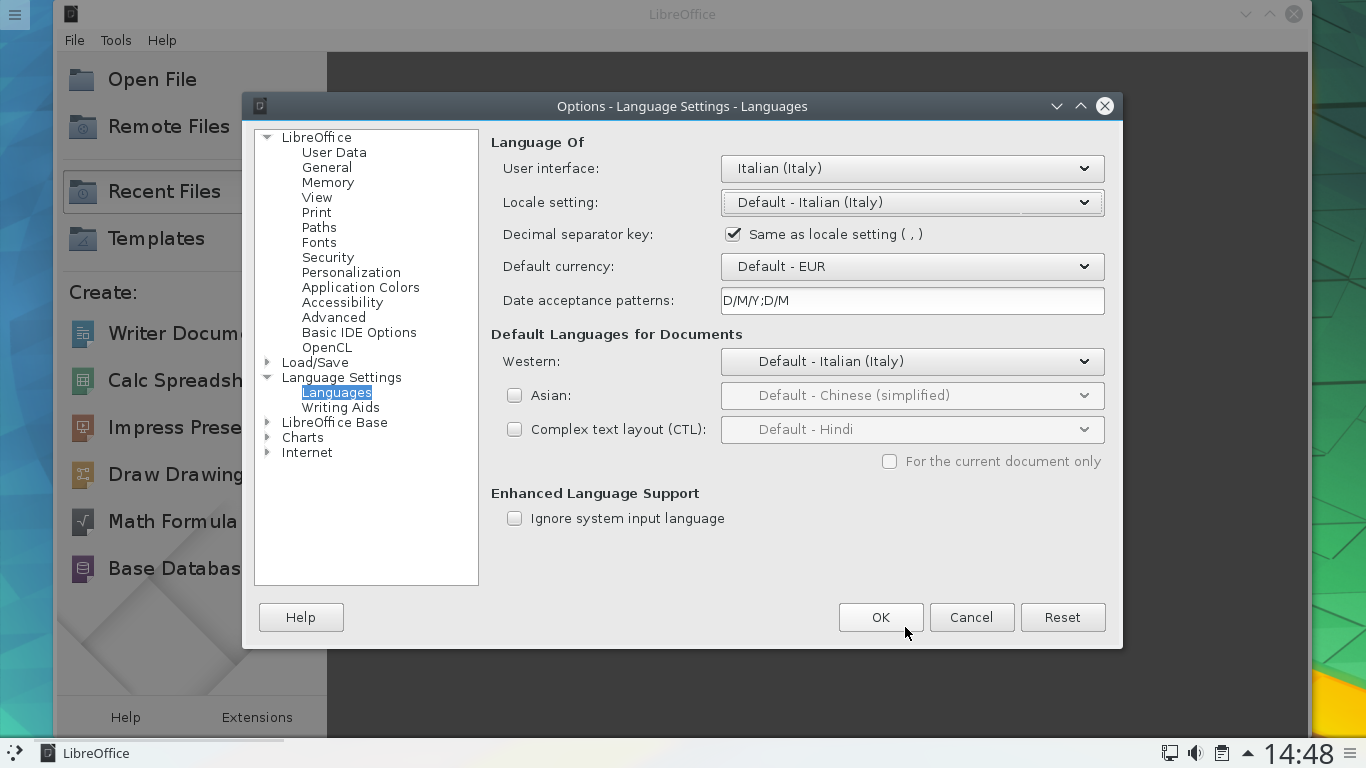Open the Default currency dropdown
This screenshot has width=1366, height=768.
tap(912, 266)
